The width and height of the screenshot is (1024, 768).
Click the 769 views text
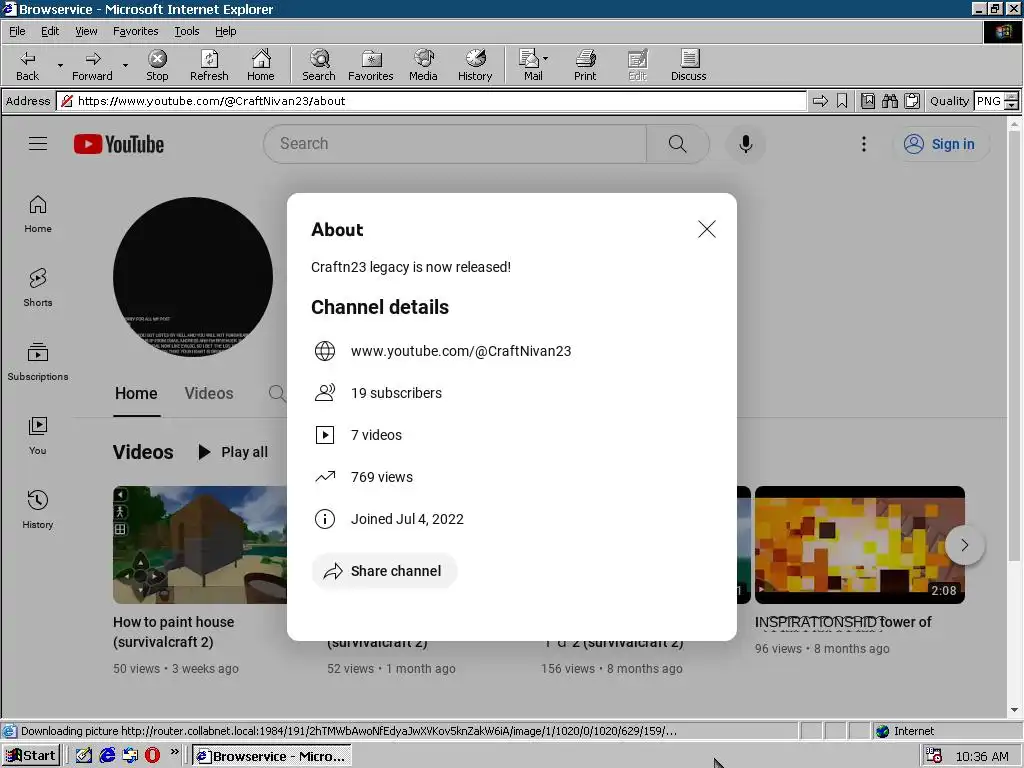click(382, 477)
